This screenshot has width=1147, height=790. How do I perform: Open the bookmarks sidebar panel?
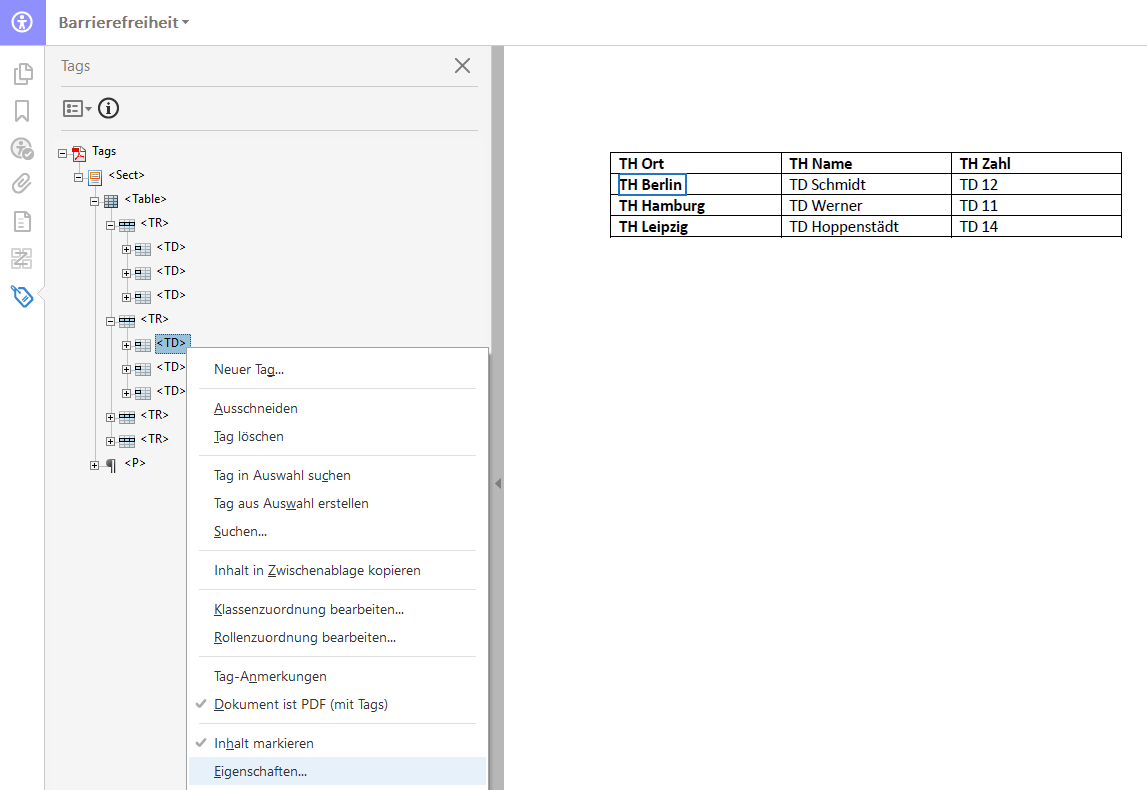(22, 111)
